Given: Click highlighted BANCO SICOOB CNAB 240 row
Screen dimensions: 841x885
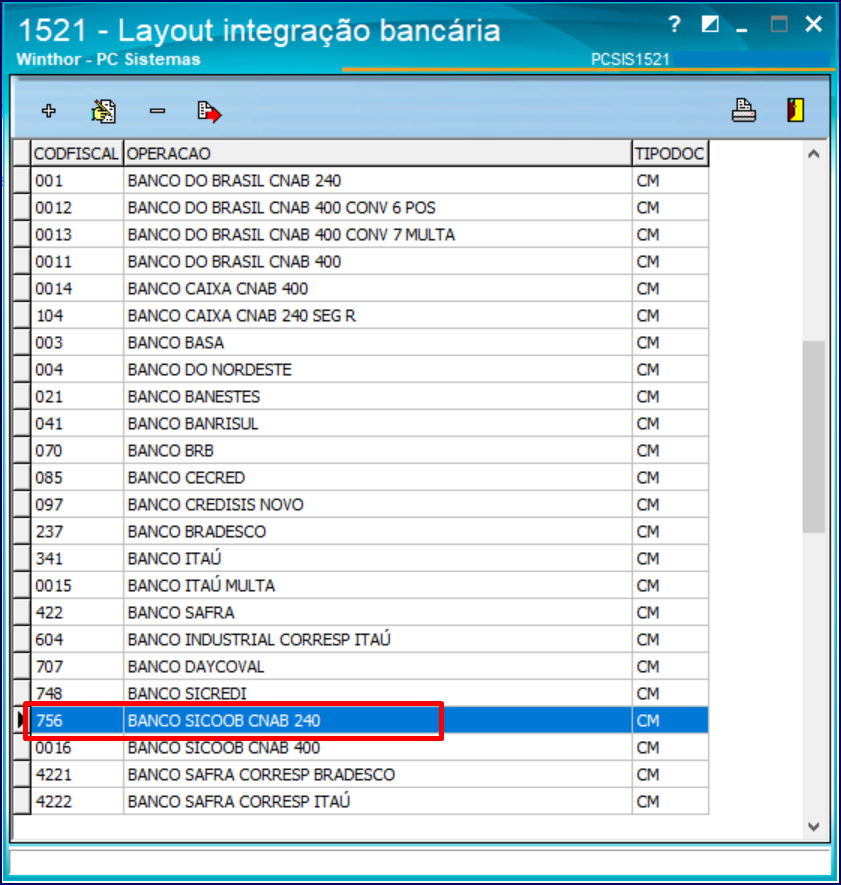Looking at the screenshot, I should 370,721.
